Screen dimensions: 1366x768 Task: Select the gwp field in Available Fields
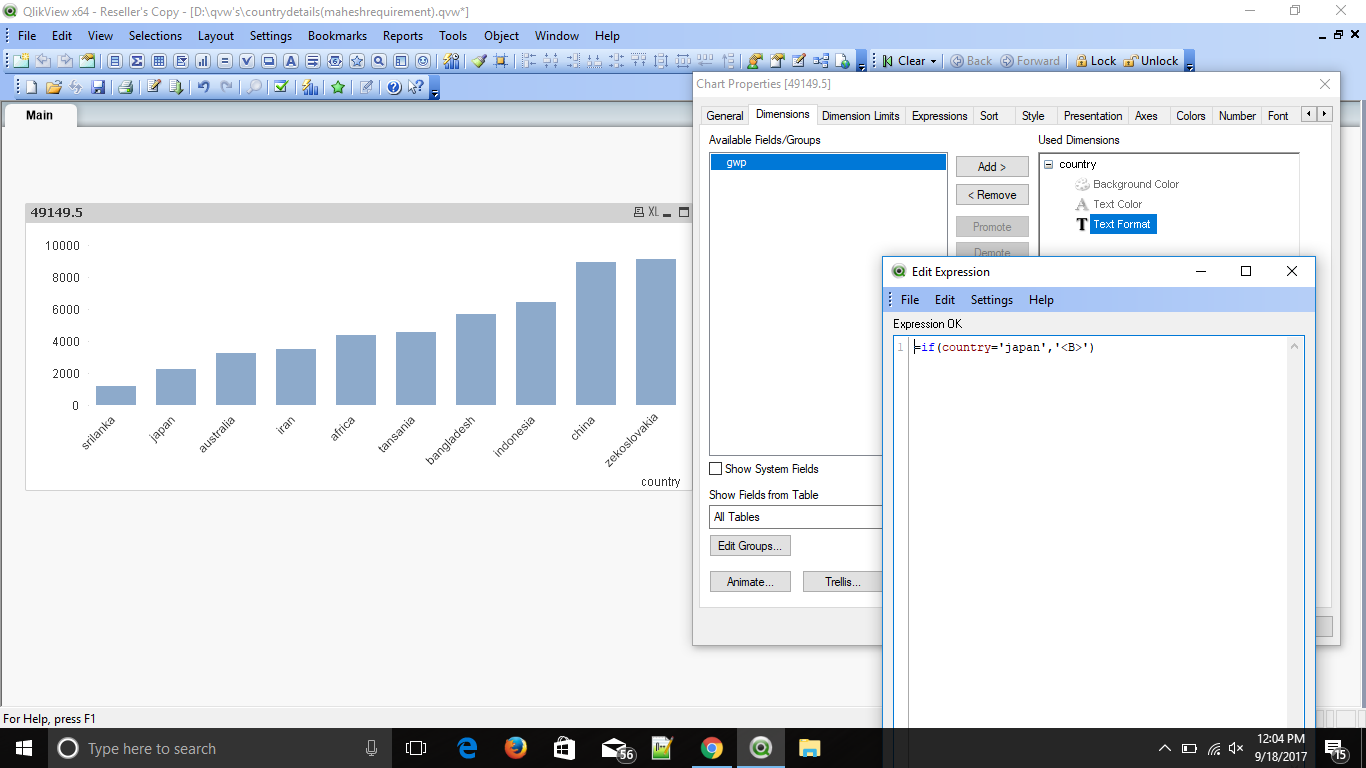point(828,162)
